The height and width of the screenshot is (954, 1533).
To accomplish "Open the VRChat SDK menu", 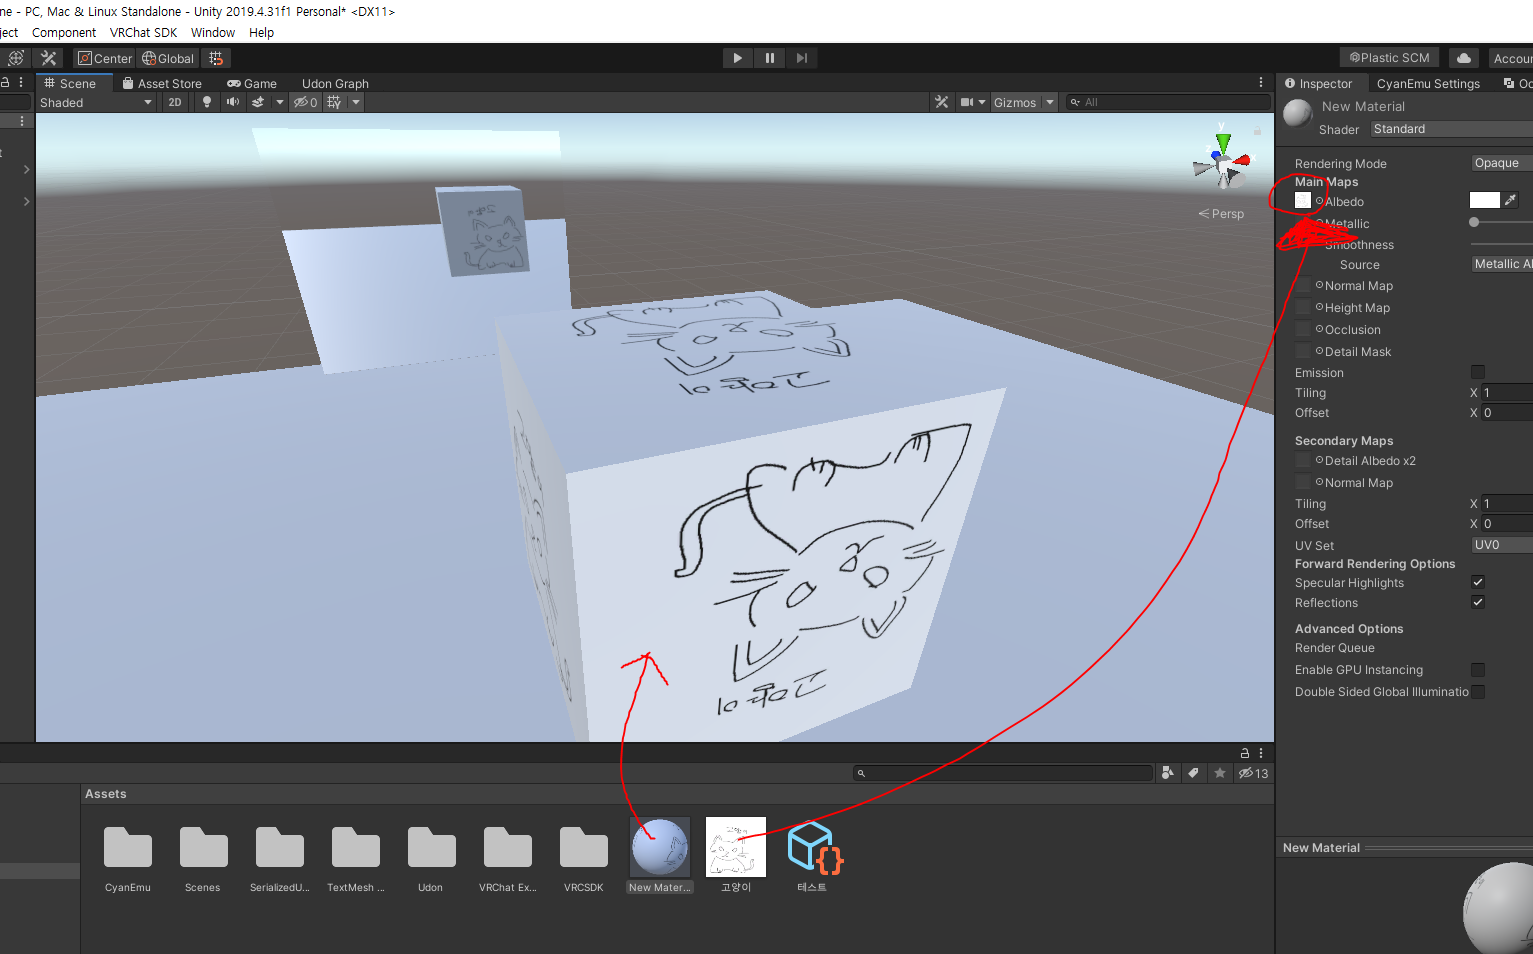I will 143,32.
